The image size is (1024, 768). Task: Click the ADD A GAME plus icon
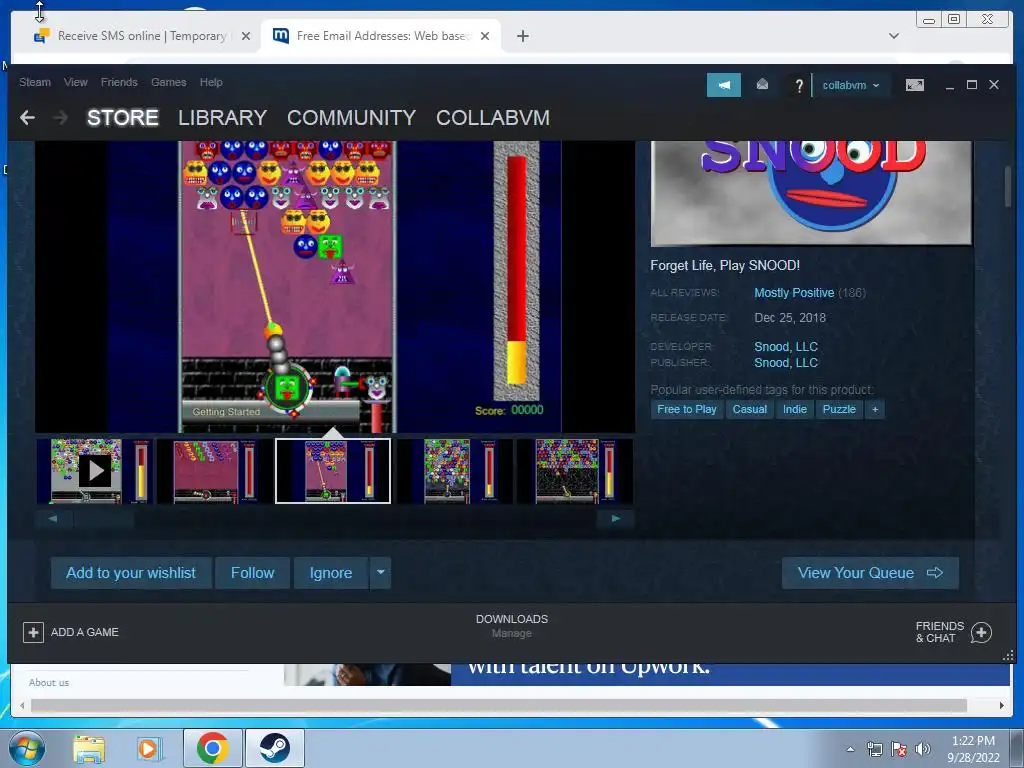pyautogui.click(x=33, y=632)
